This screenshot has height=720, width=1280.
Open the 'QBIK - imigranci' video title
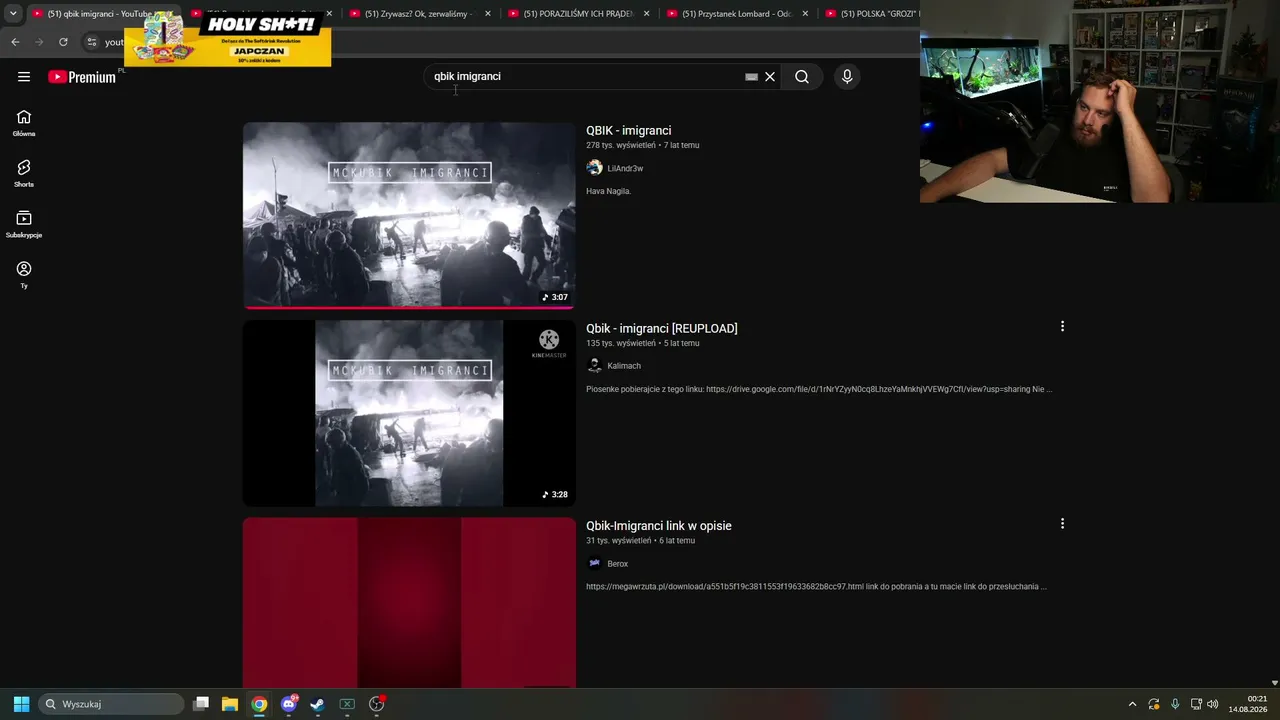pyautogui.click(x=629, y=131)
